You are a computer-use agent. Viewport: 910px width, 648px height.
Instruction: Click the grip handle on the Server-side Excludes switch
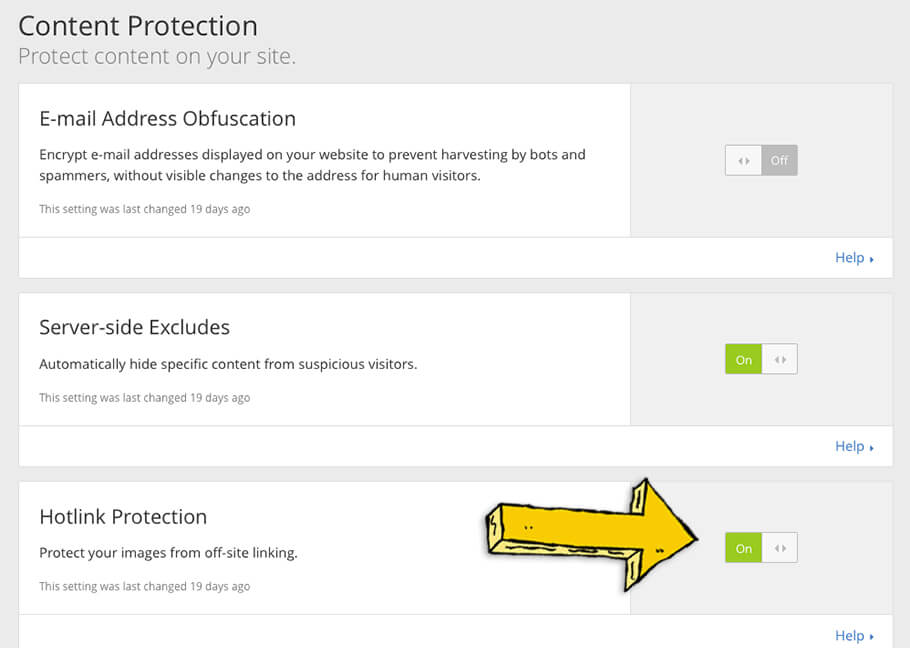tap(780, 359)
